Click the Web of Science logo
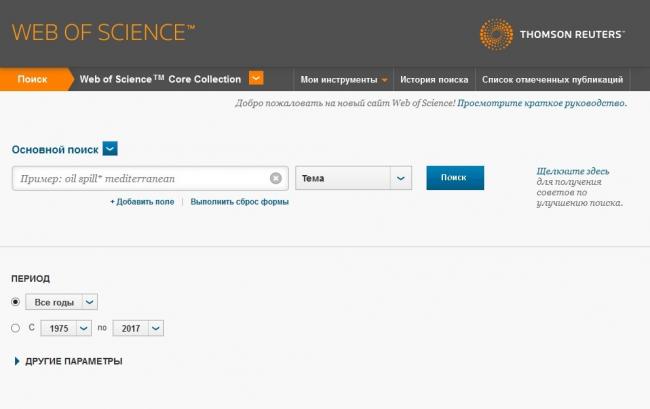The image size is (650, 409). coord(103,32)
